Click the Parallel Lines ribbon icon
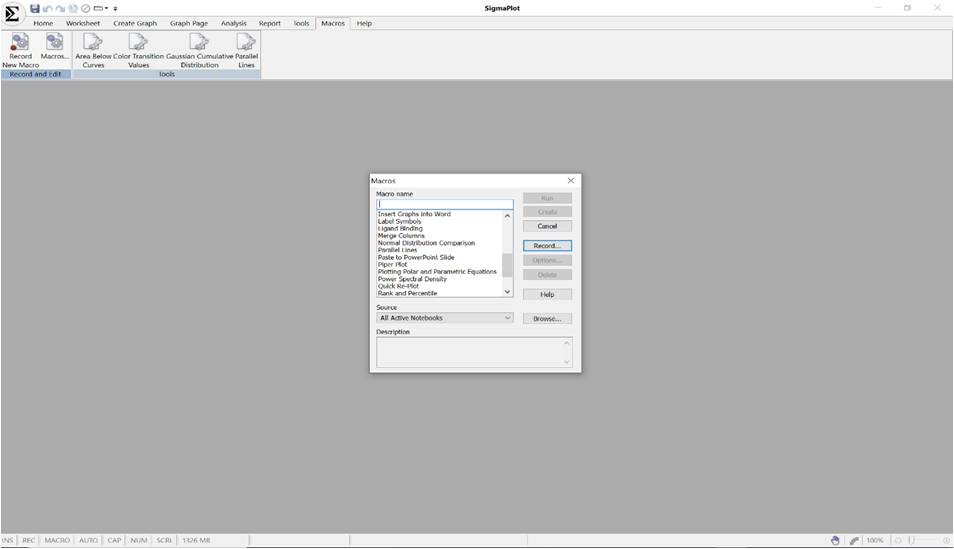The width and height of the screenshot is (954, 549). coord(246,43)
